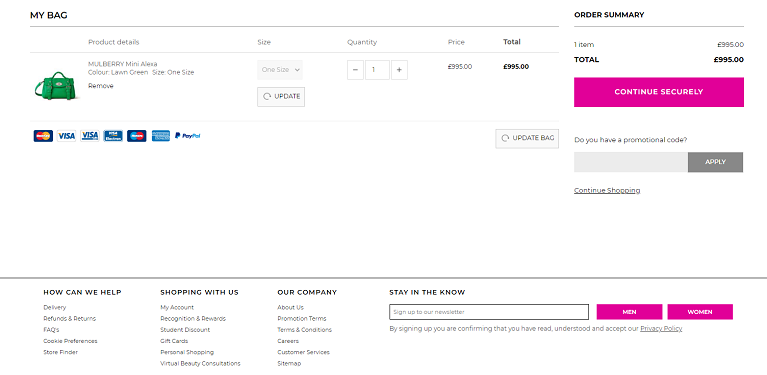Focus the newsletter sign-up email field
The width and height of the screenshot is (767, 375).
pos(489,312)
